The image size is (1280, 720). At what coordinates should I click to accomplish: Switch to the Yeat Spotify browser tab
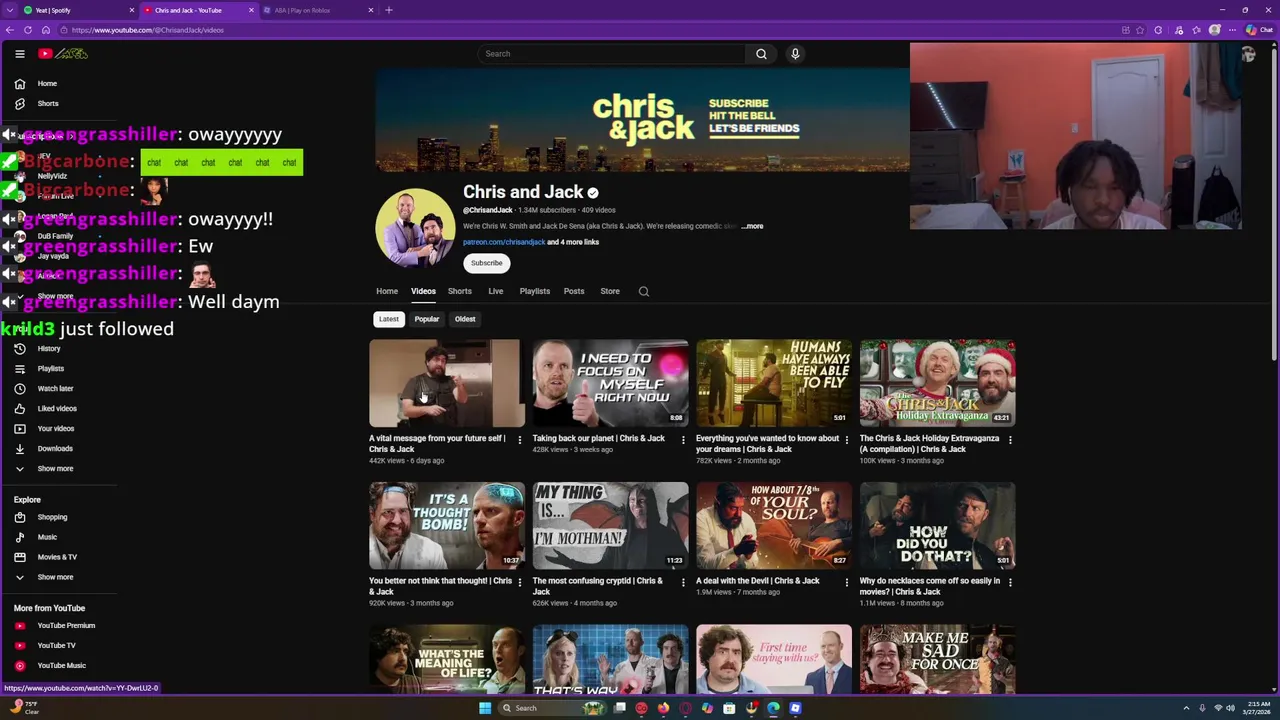pyautogui.click(x=78, y=10)
